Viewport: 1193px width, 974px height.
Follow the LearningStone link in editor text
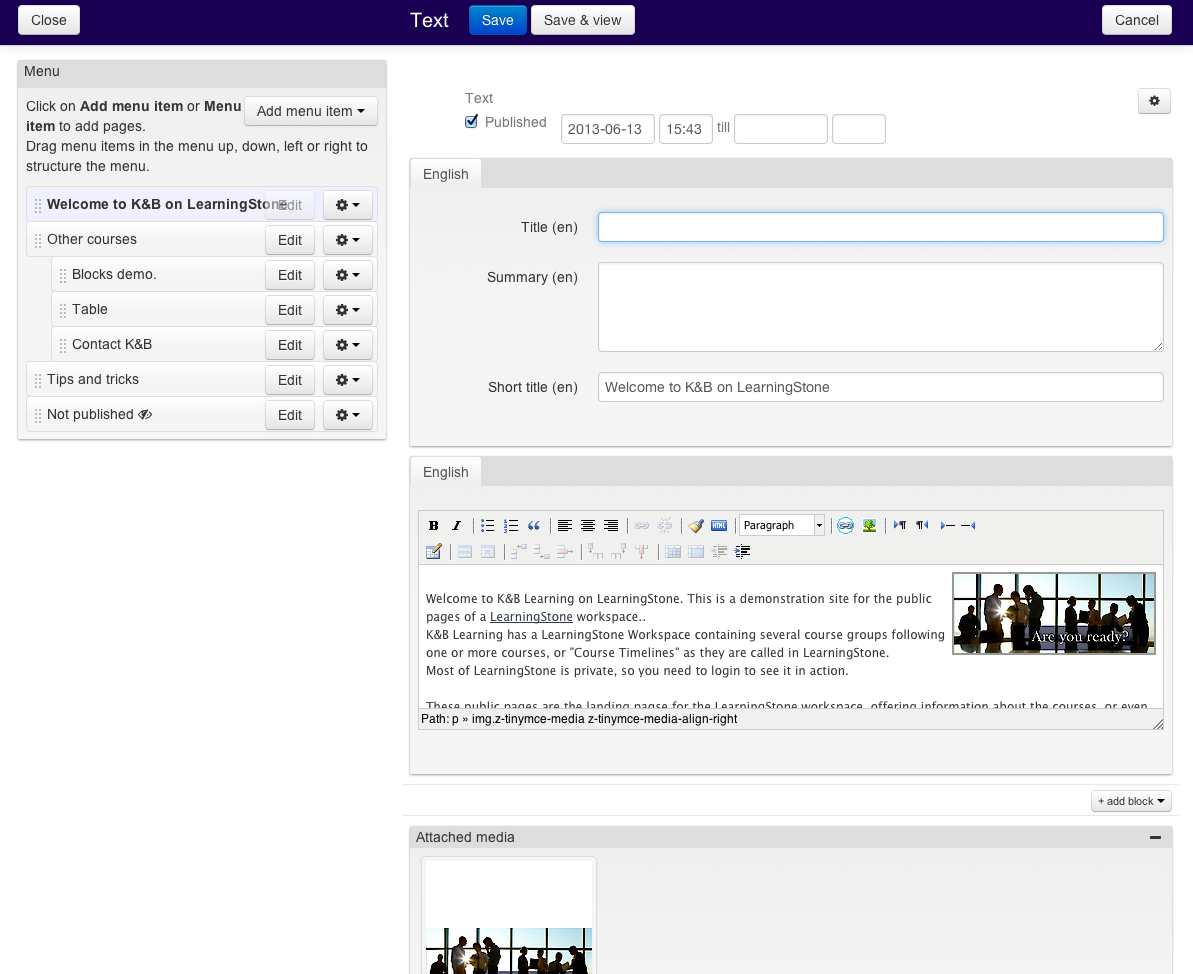point(531,617)
